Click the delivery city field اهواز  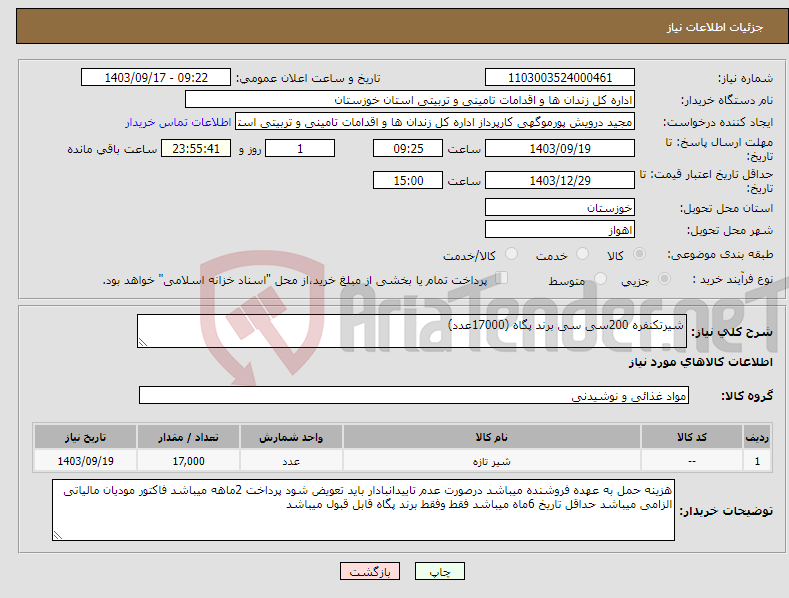(x=560, y=230)
